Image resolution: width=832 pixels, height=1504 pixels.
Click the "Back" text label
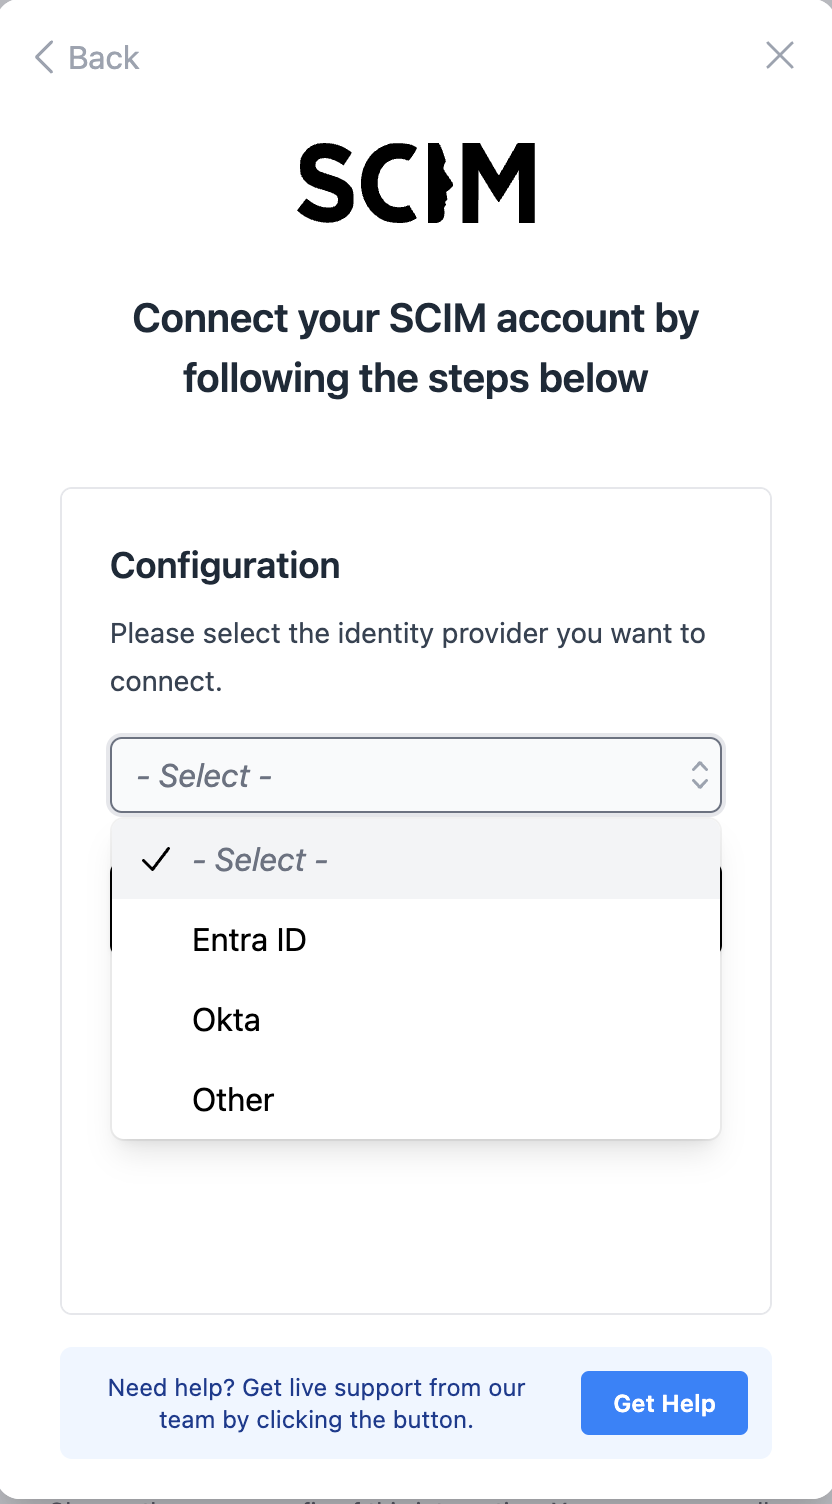coord(104,58)
